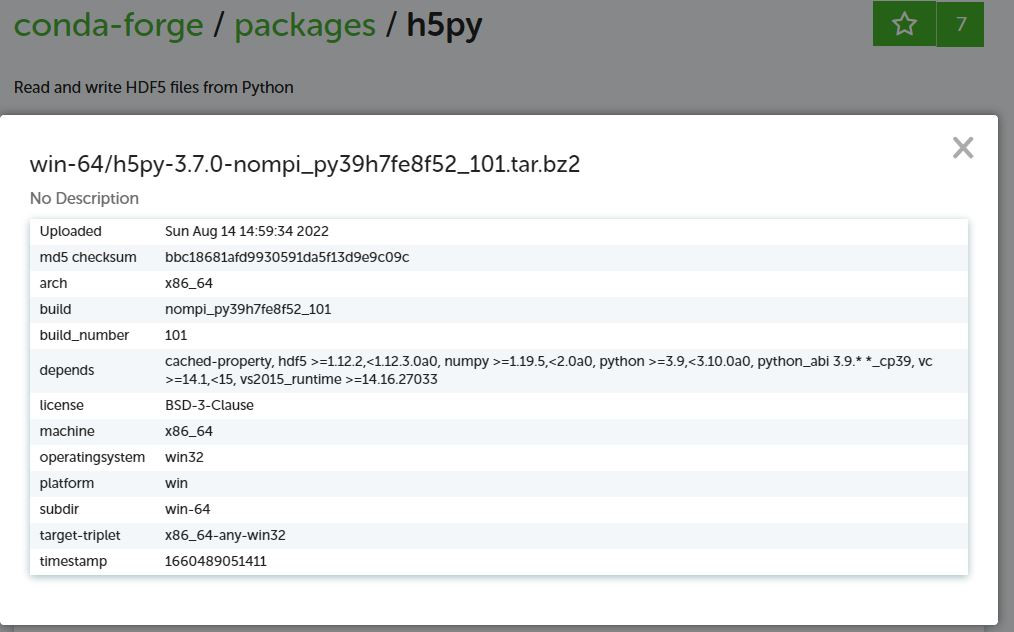Screen dimensions: 1014x632
Task: Click the operatingsystem value win32
Action: click(x=183, y=457)
